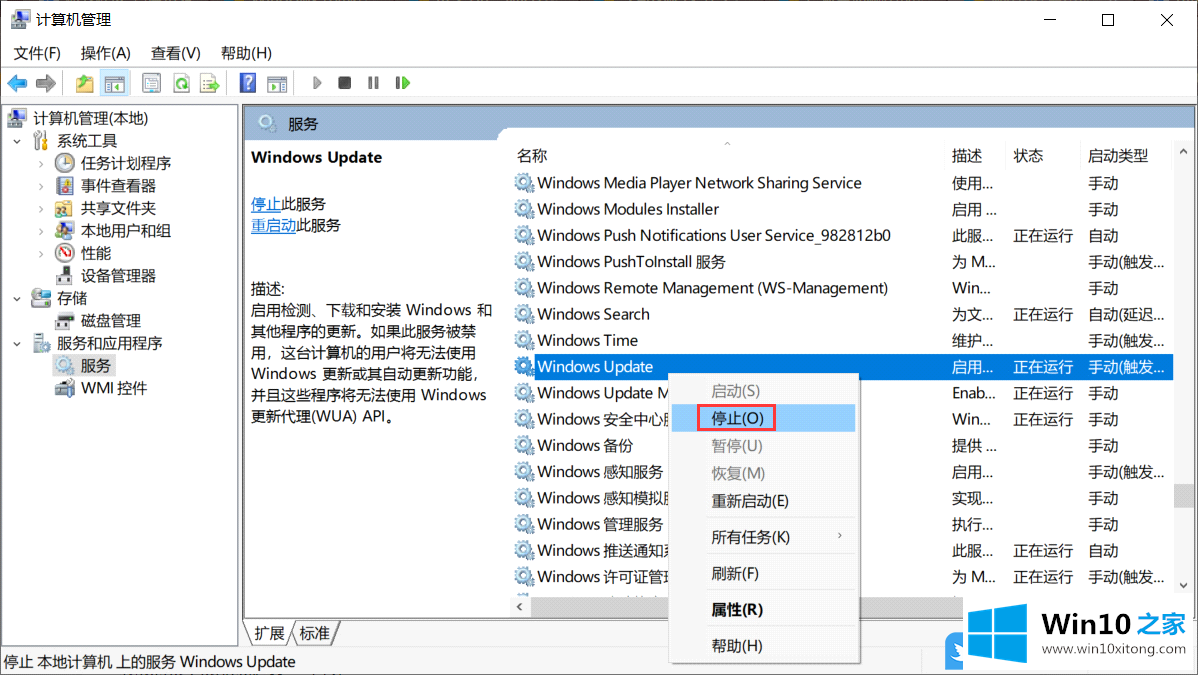Expand the 共享文件夹 node
1198x675 pixels.
coord(41,208)
